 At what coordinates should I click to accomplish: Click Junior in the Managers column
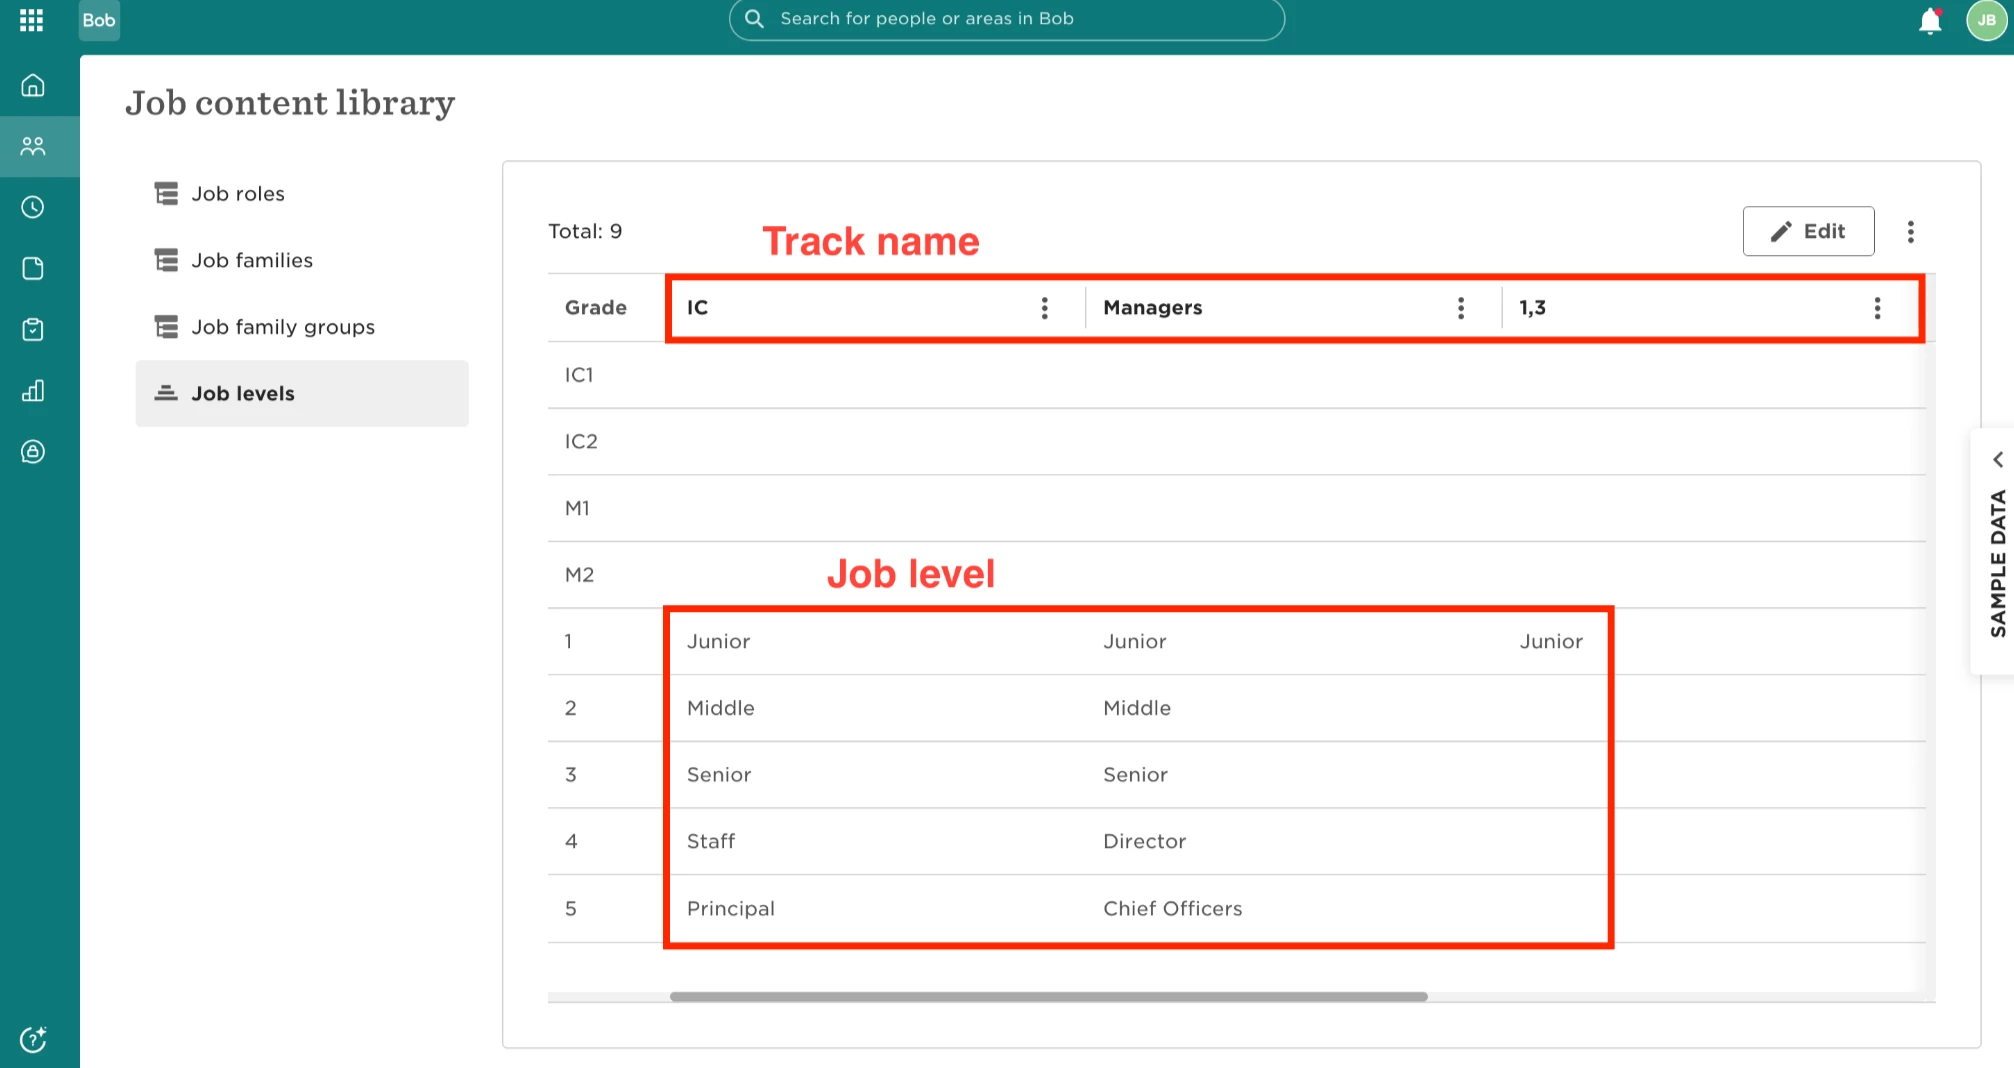click(1135, 642)
